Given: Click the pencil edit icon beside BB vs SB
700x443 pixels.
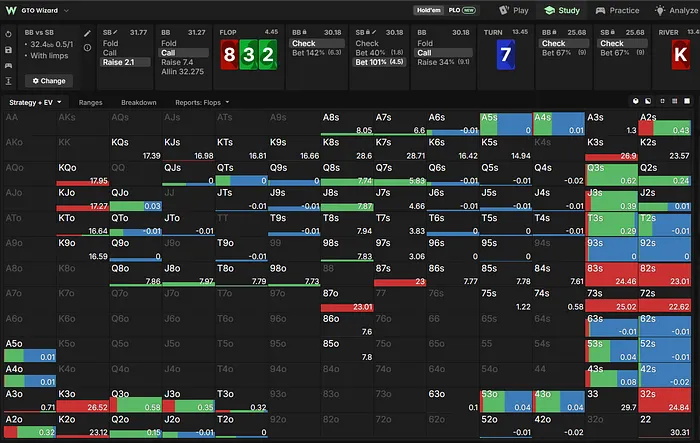Looking at the screenshot, I should click(x=88, y=33).
